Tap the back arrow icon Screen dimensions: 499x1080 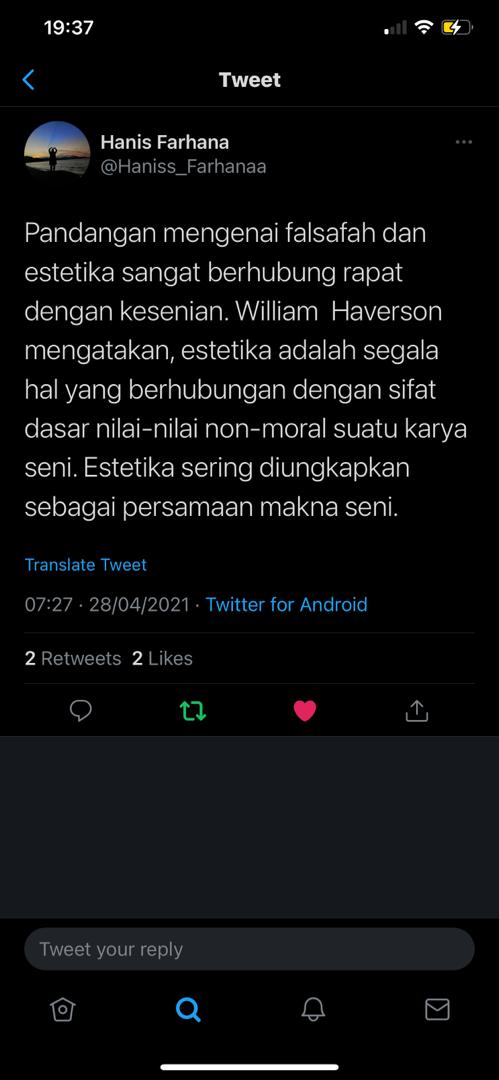tap(28, 80)
